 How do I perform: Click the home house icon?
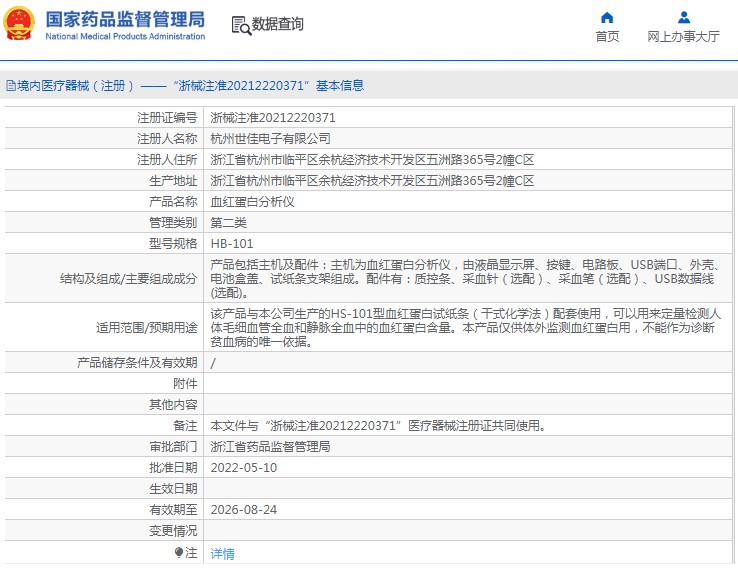(607, 17)
